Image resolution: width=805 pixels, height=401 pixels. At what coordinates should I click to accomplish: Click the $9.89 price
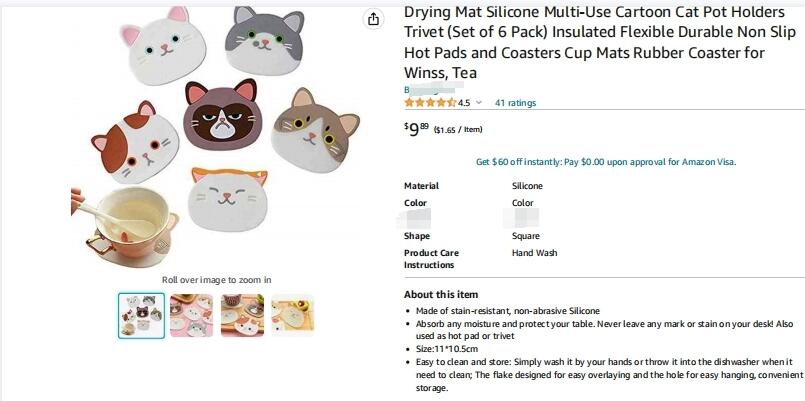tap(416, 128)
